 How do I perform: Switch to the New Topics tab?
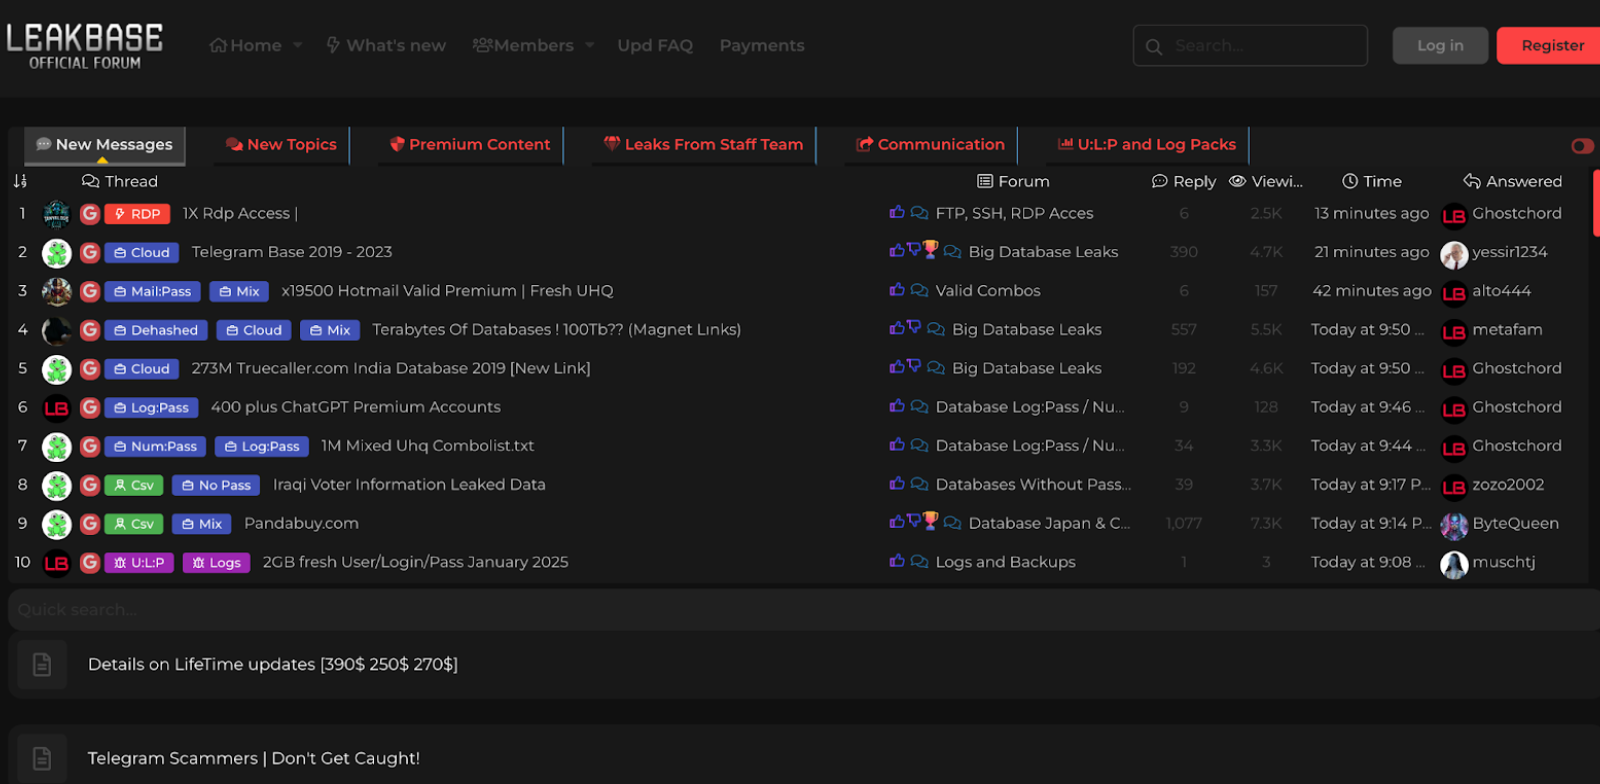tap(281, 145)
